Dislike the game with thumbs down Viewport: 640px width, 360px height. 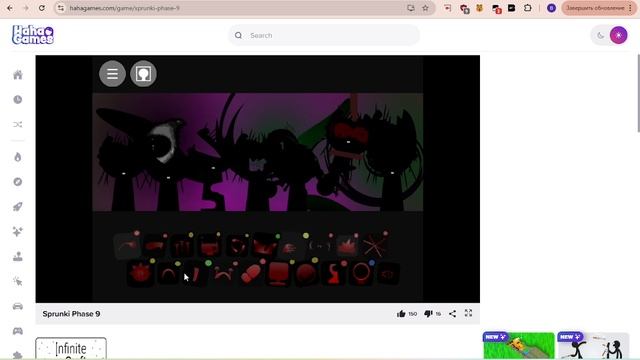428,313
